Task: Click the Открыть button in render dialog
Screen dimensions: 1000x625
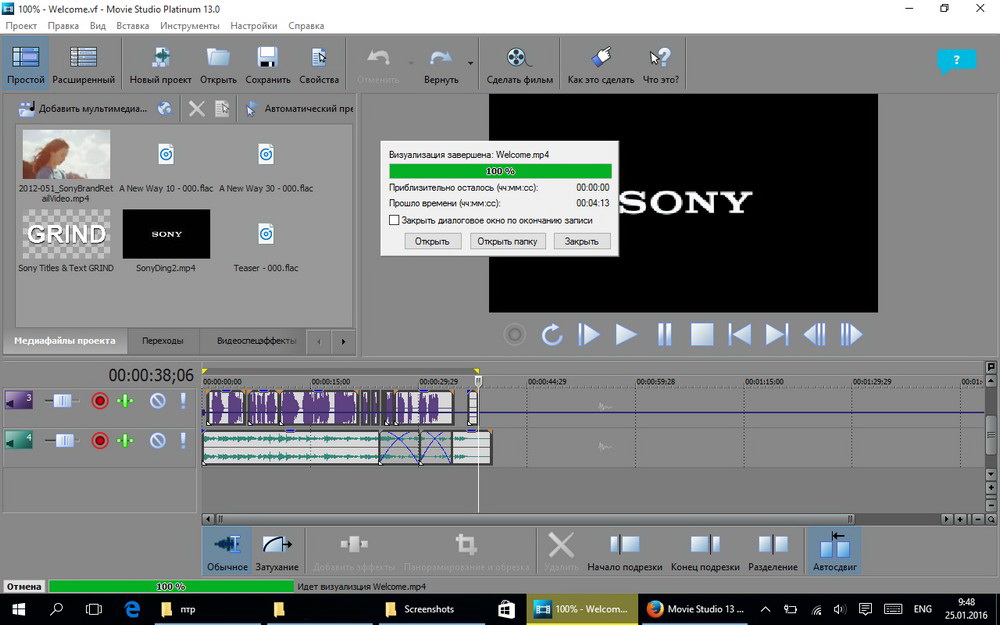Action: [x=432, y=241]
